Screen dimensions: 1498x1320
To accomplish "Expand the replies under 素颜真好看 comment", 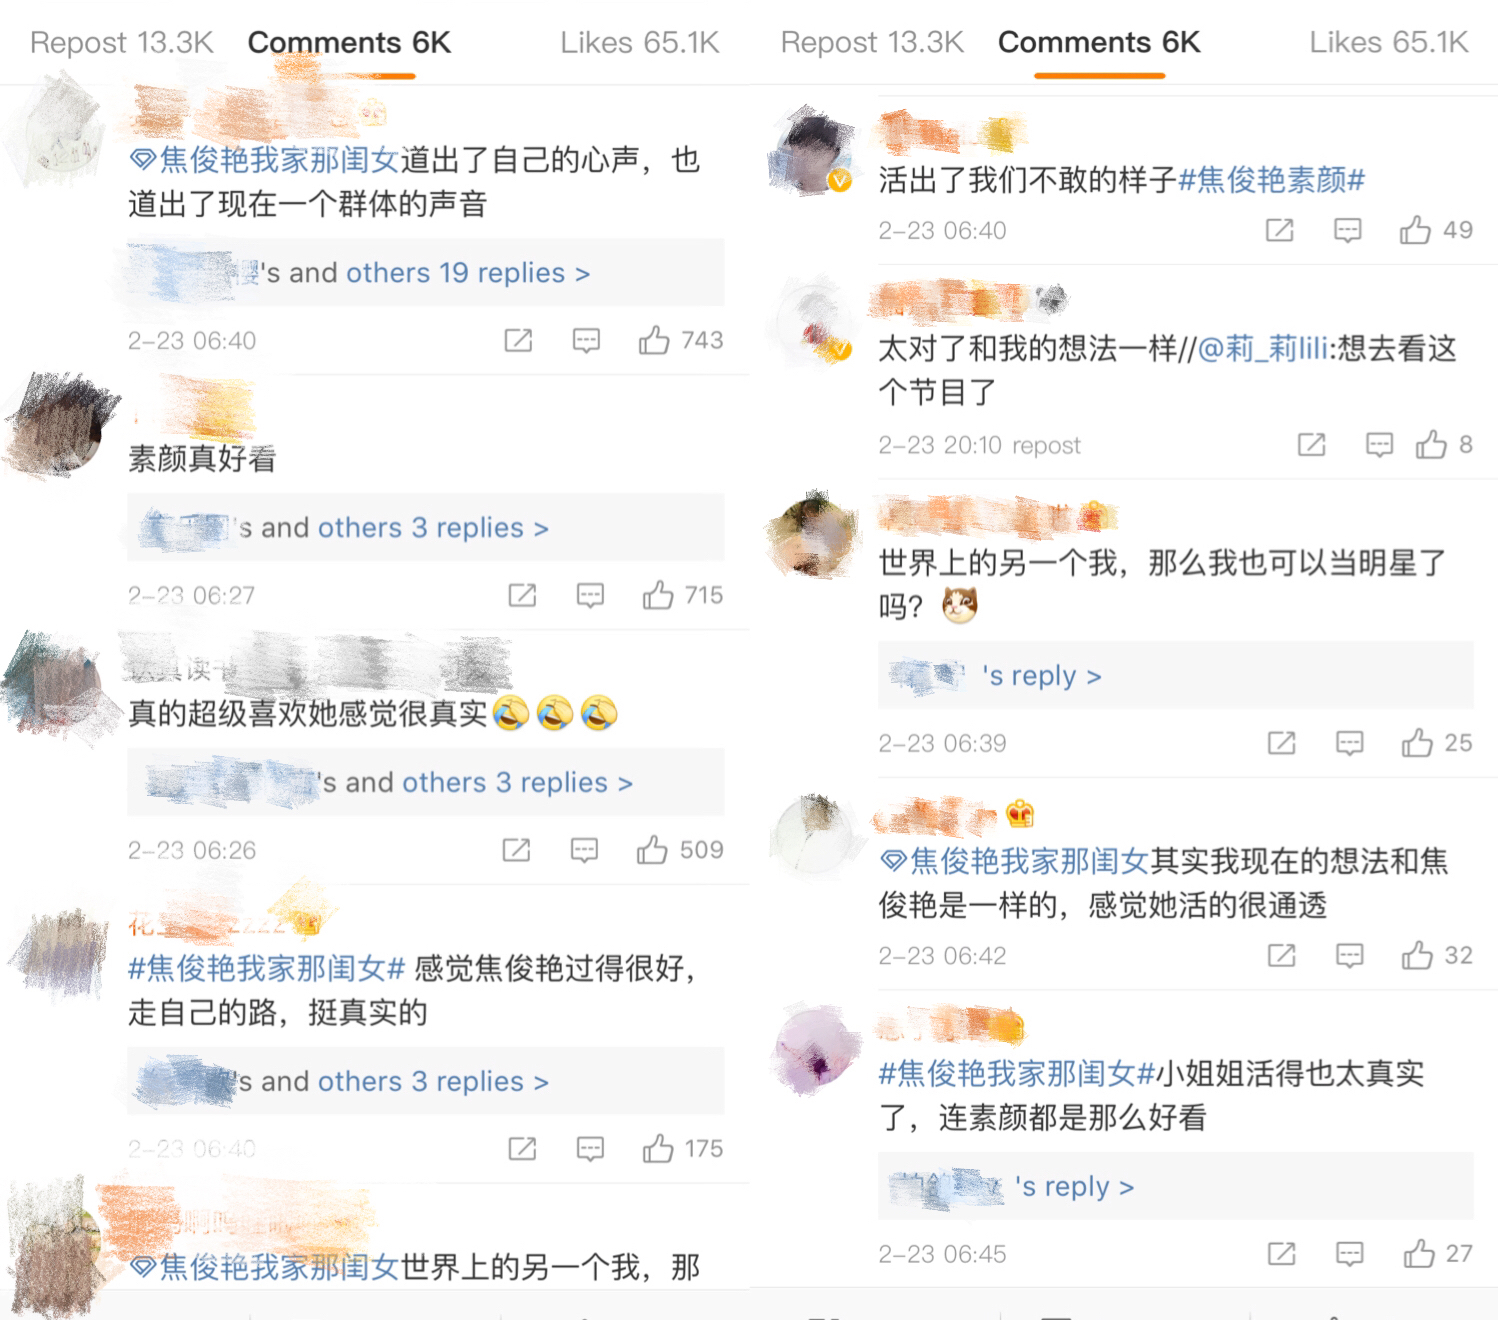I will (425, 527).
